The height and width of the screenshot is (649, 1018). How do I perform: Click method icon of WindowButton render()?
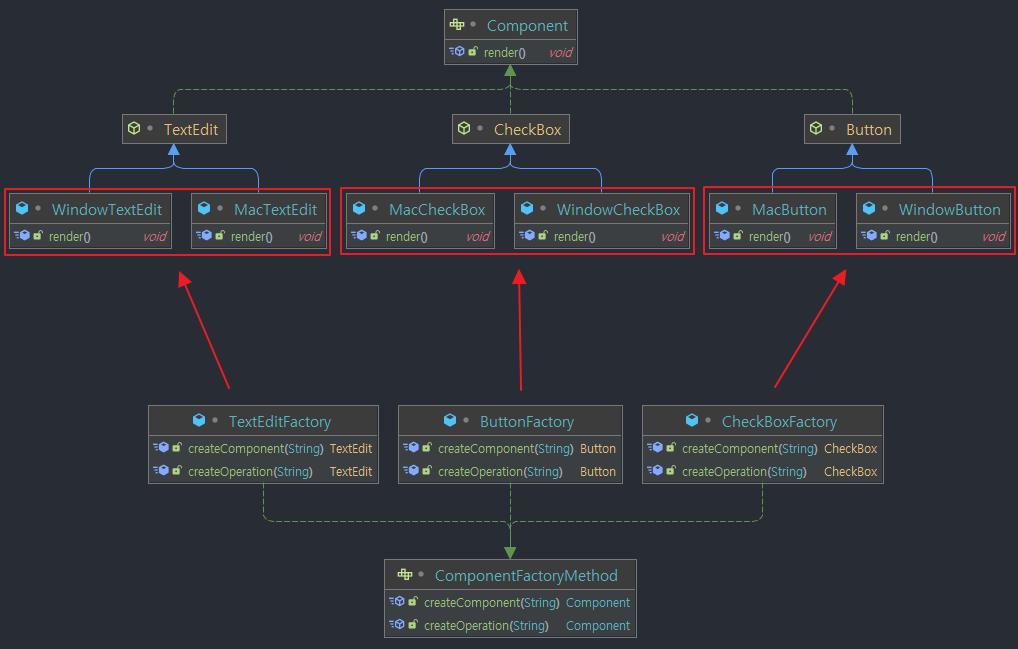(x=869, y=235)
